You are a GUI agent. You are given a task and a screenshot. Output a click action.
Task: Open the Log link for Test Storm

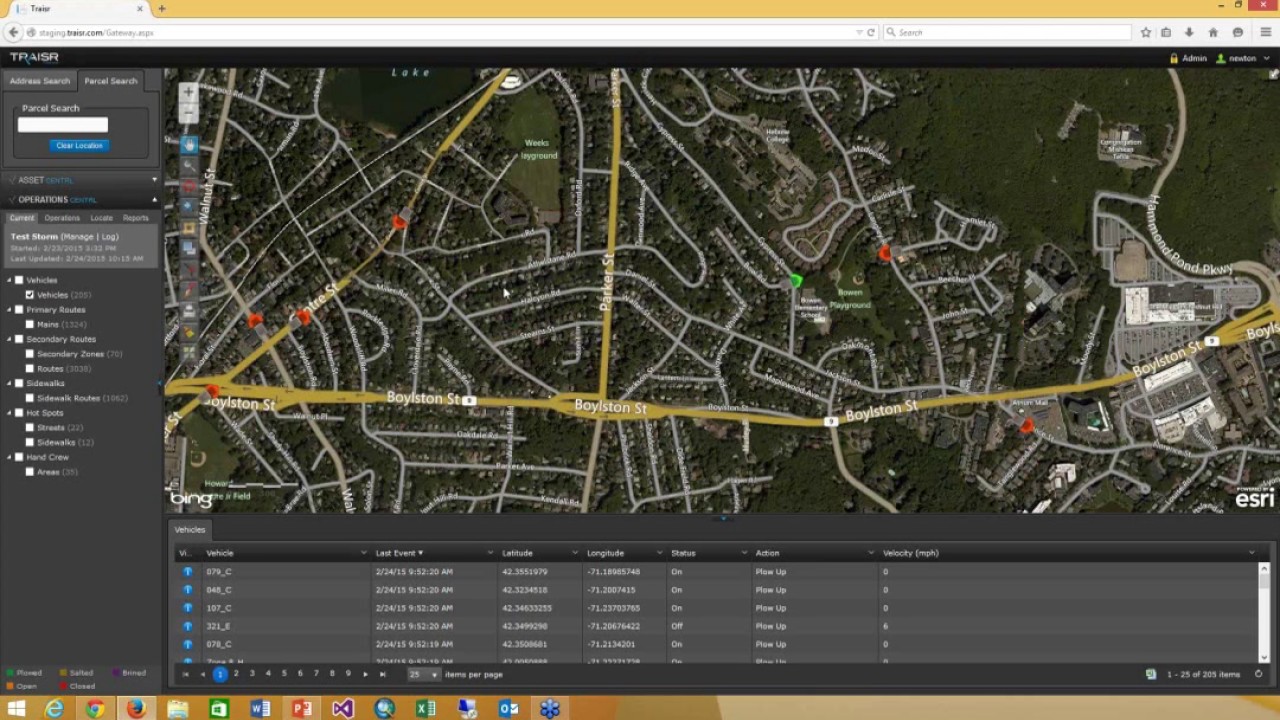[108, 237]
